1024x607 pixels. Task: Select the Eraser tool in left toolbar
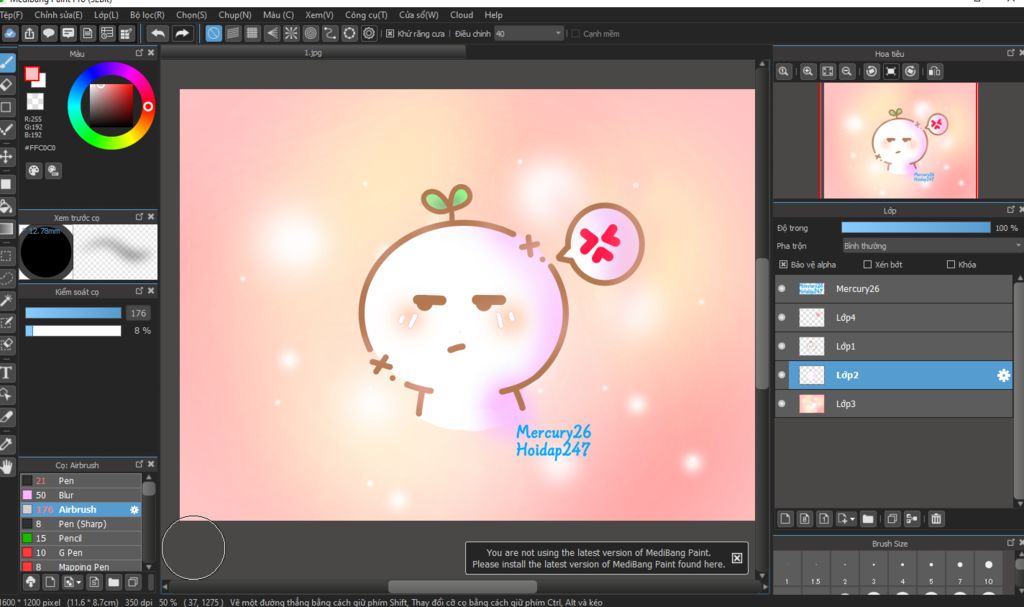click(x=7, y=84)
